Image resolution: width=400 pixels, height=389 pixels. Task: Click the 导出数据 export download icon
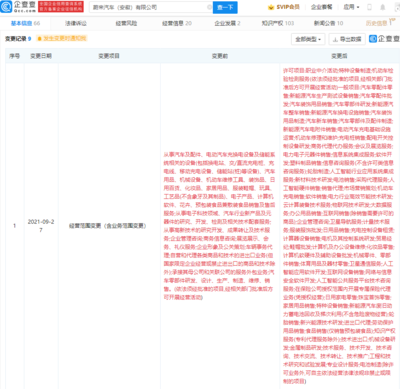click(335, 39)
